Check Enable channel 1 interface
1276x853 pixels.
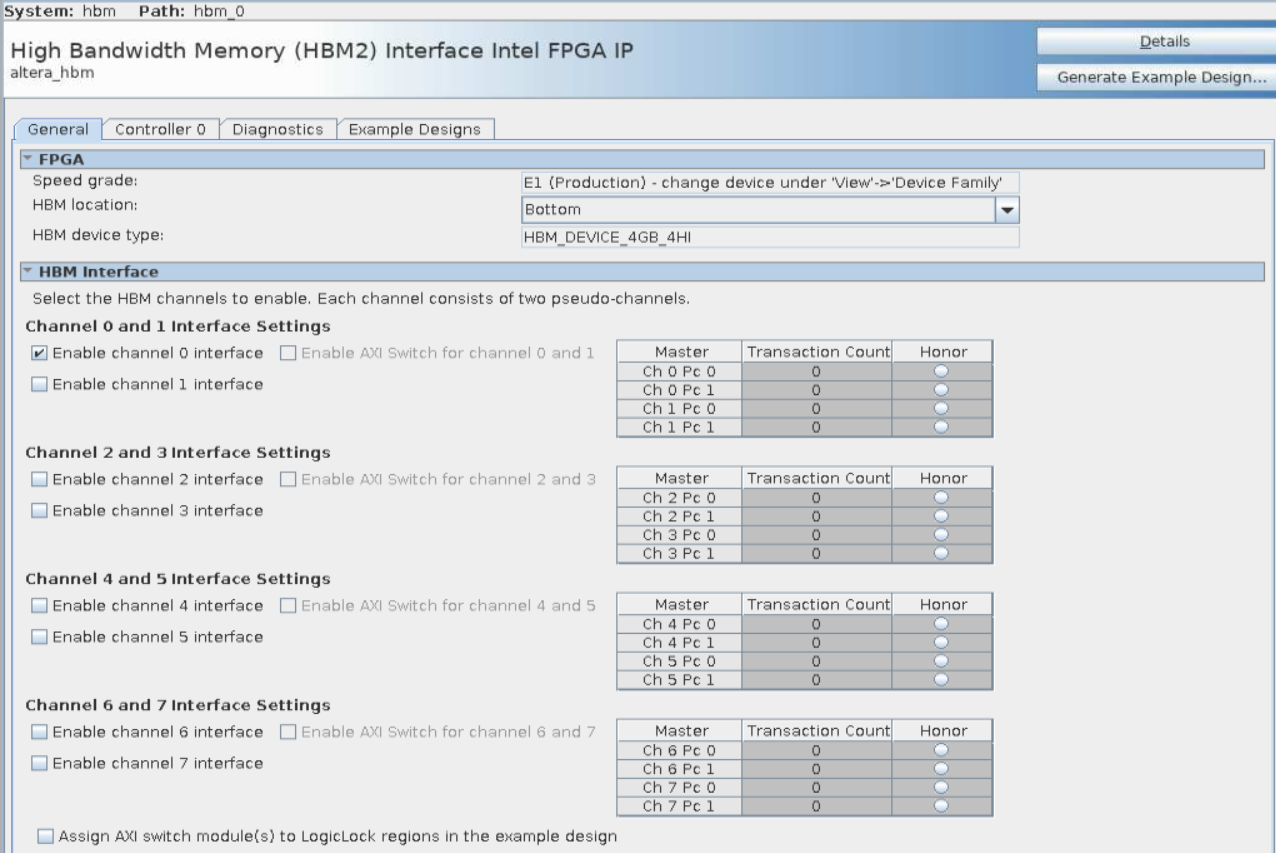pyautogui.click(x=38, y=385)
